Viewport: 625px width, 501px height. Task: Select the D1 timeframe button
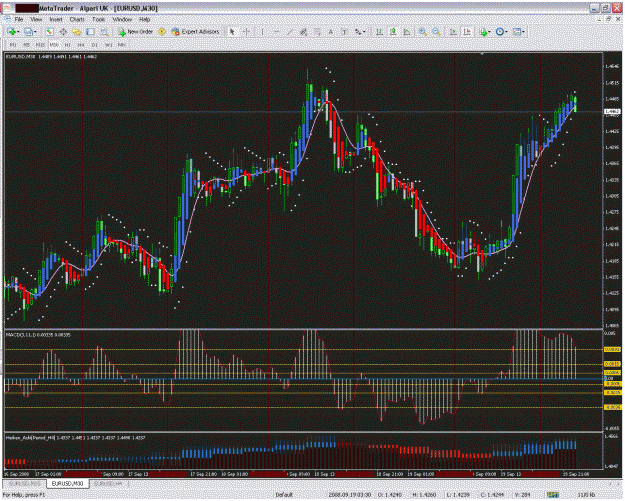pos(94,45)
